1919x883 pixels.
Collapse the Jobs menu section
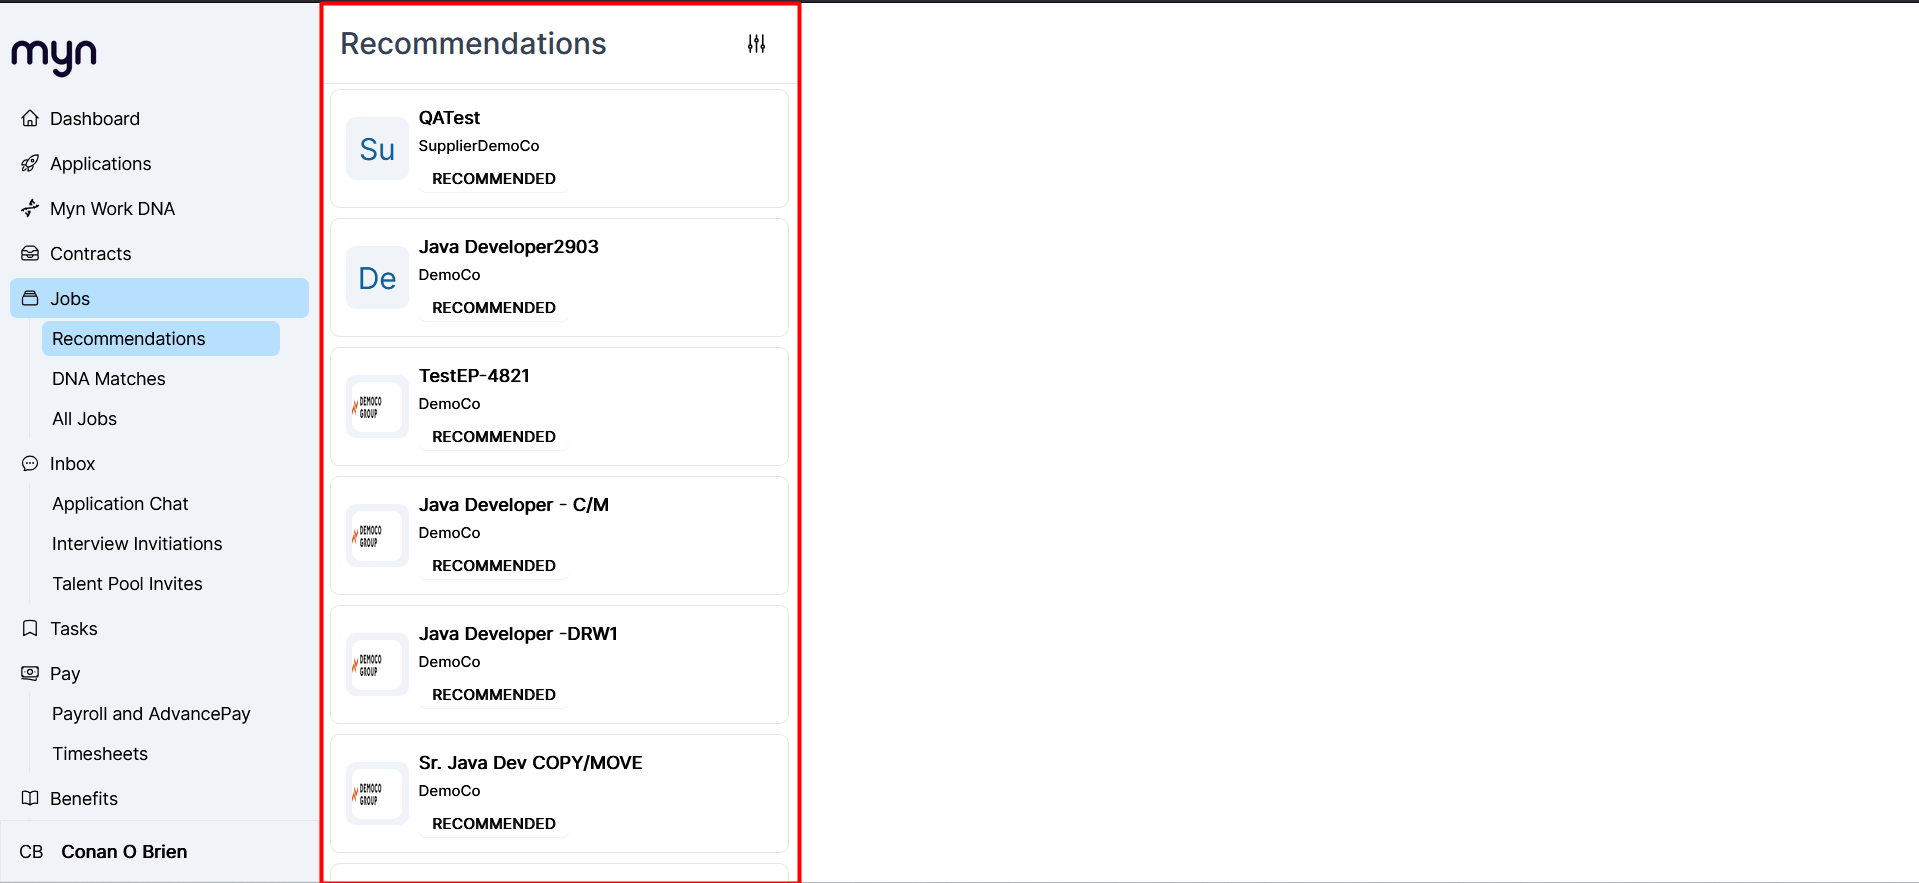point(159,298)
